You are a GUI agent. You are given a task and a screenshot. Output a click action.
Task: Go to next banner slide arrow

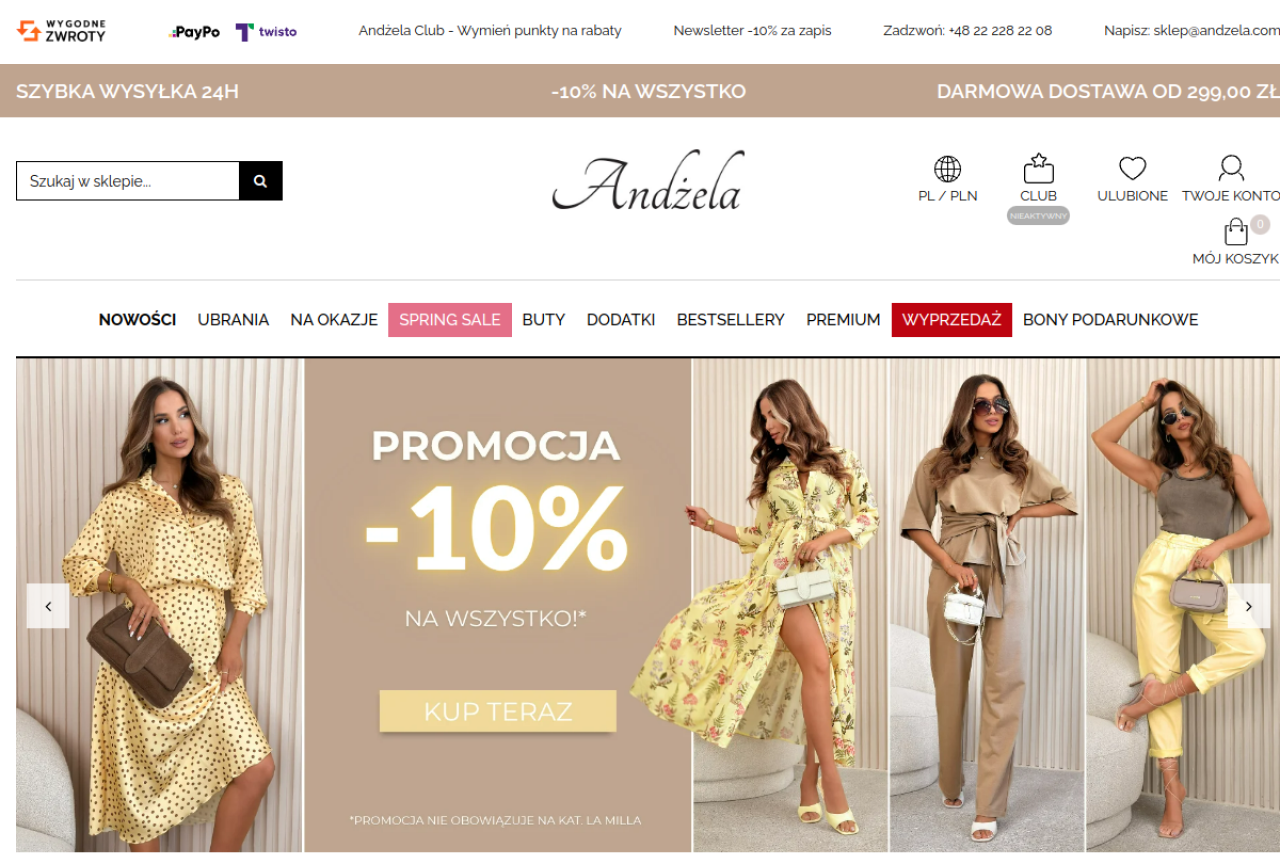point(1248,606)
